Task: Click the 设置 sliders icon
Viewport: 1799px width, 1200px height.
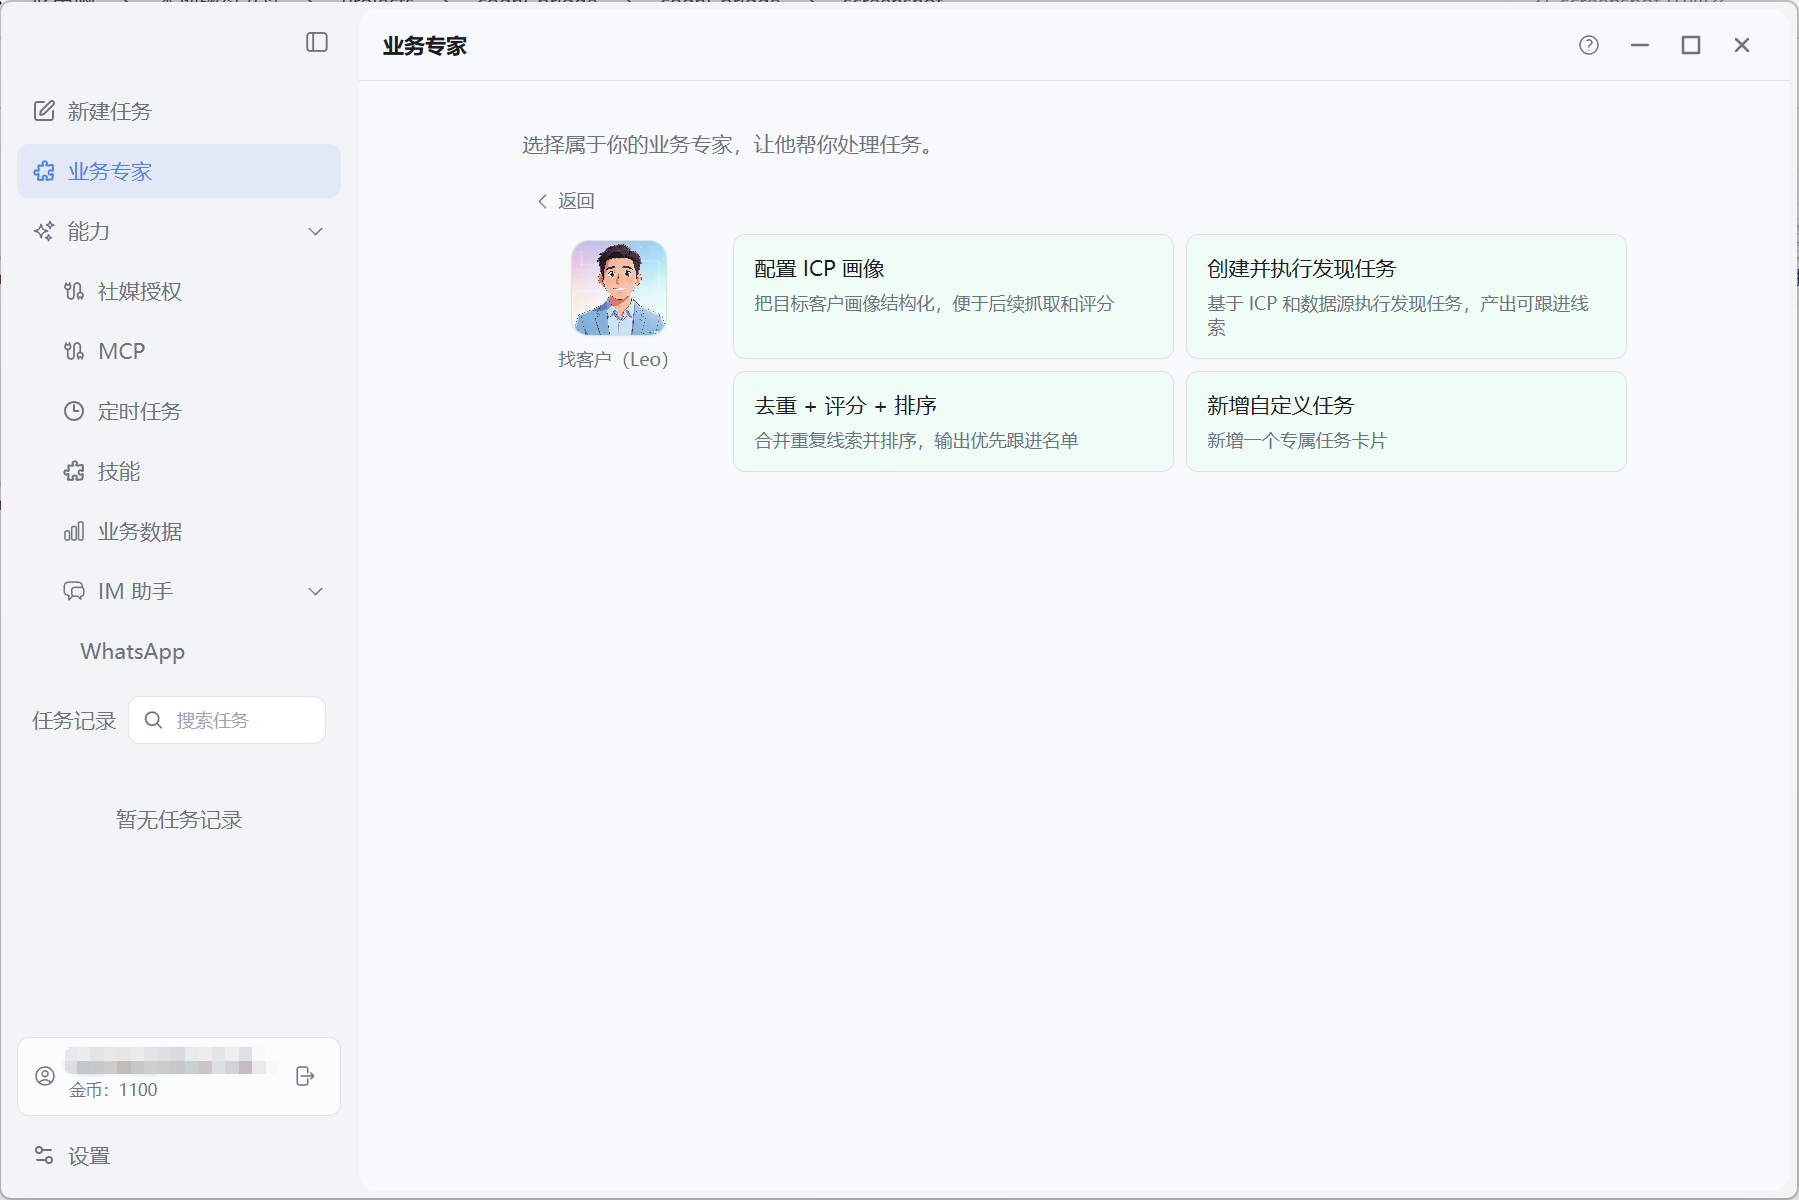Action: pyautogui.click(x=44, y=1155)
